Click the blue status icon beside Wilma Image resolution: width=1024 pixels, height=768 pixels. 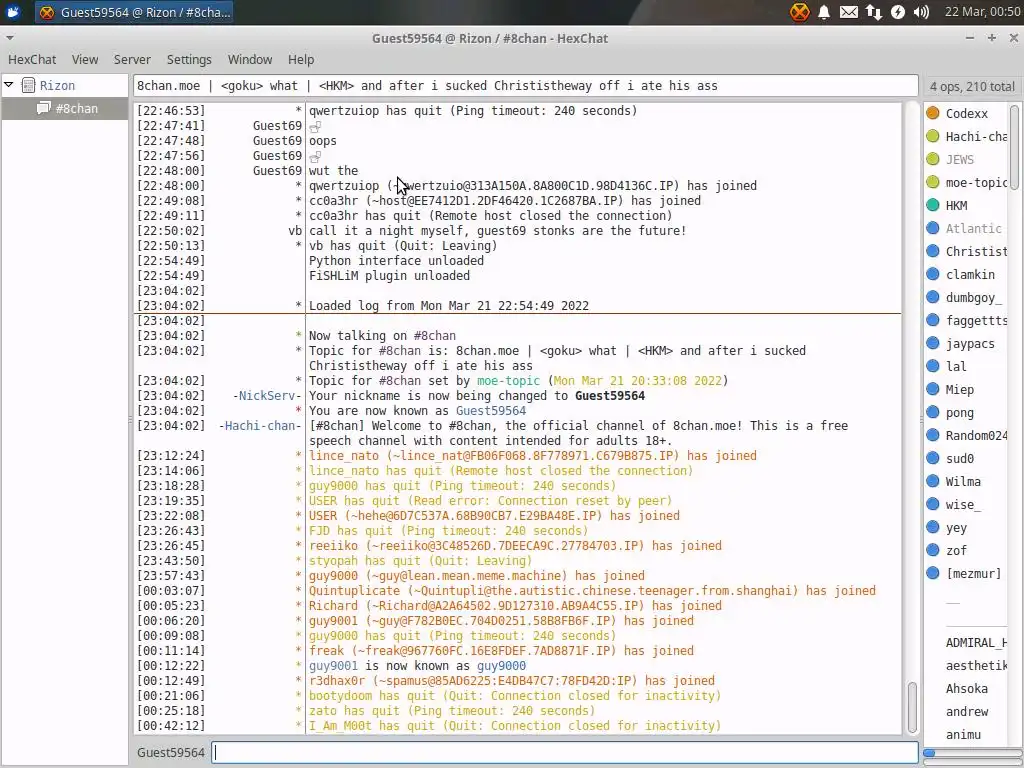pyautogui.click(x=933, y=481)
